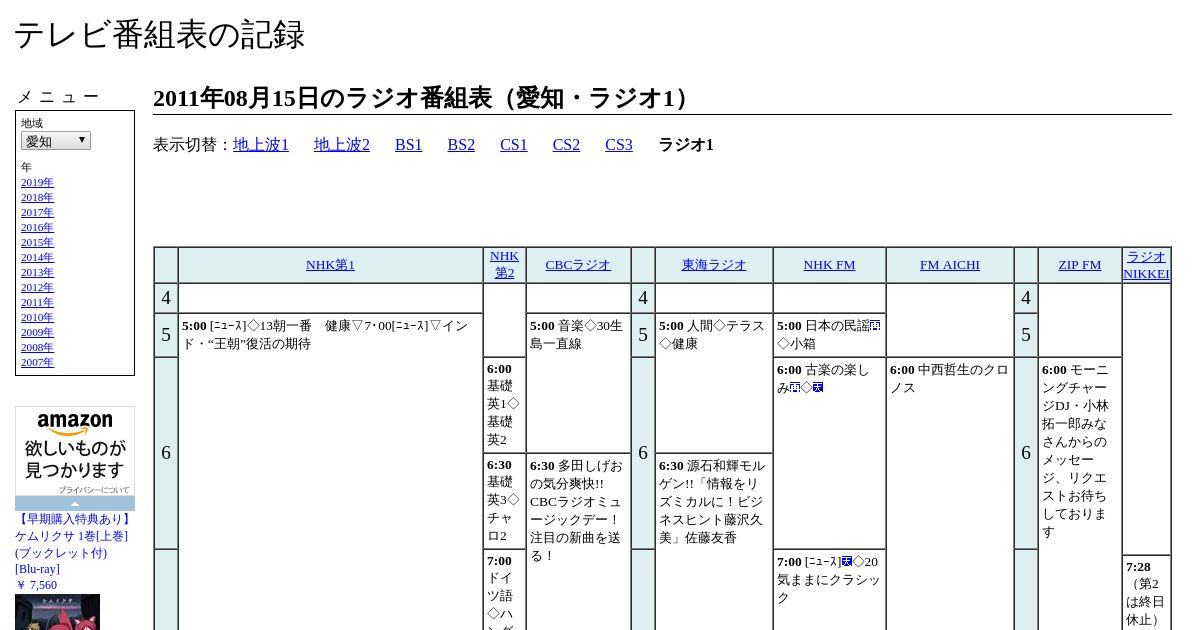Select the 6:30 基礎英3 チャロ2 program
The height and width of the screenshot is (630, 1200).
tap(505, 500)
